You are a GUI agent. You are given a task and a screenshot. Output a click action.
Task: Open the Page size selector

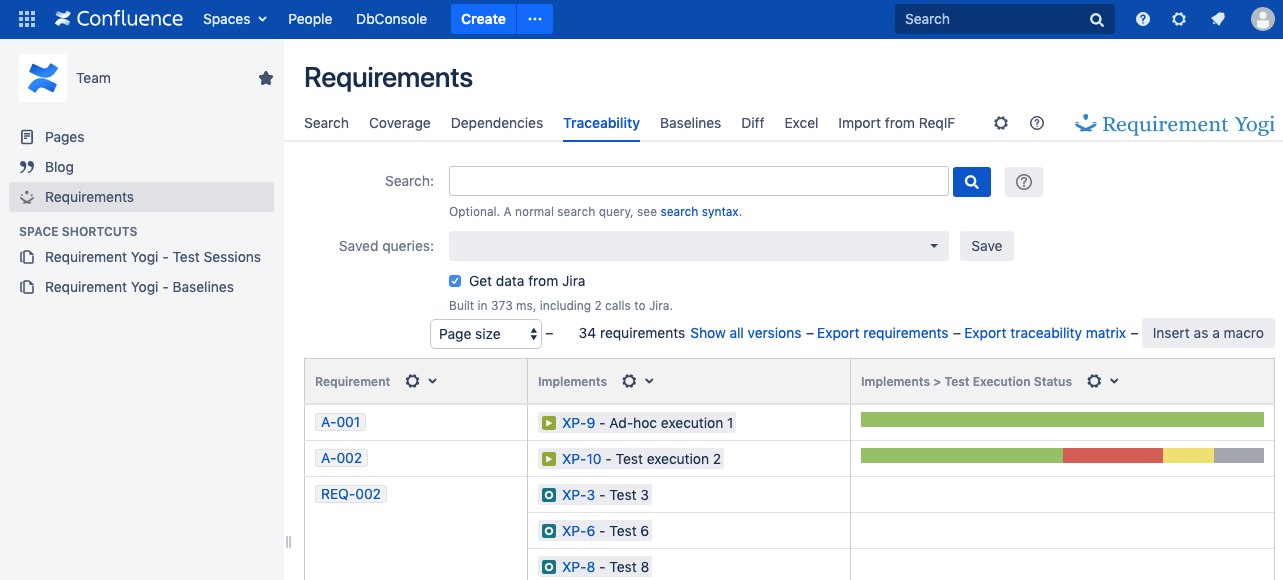486,334
